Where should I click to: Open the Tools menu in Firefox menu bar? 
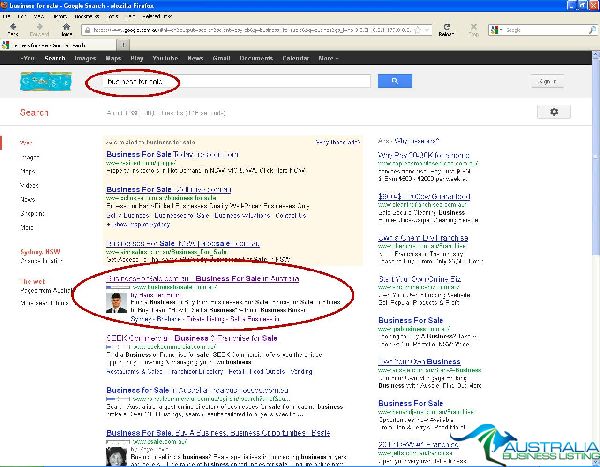point(113,16)
